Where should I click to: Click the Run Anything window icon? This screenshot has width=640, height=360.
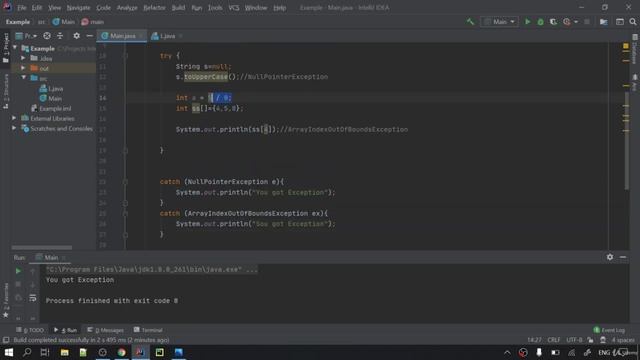pyautogui.click(x=620, y=22)
